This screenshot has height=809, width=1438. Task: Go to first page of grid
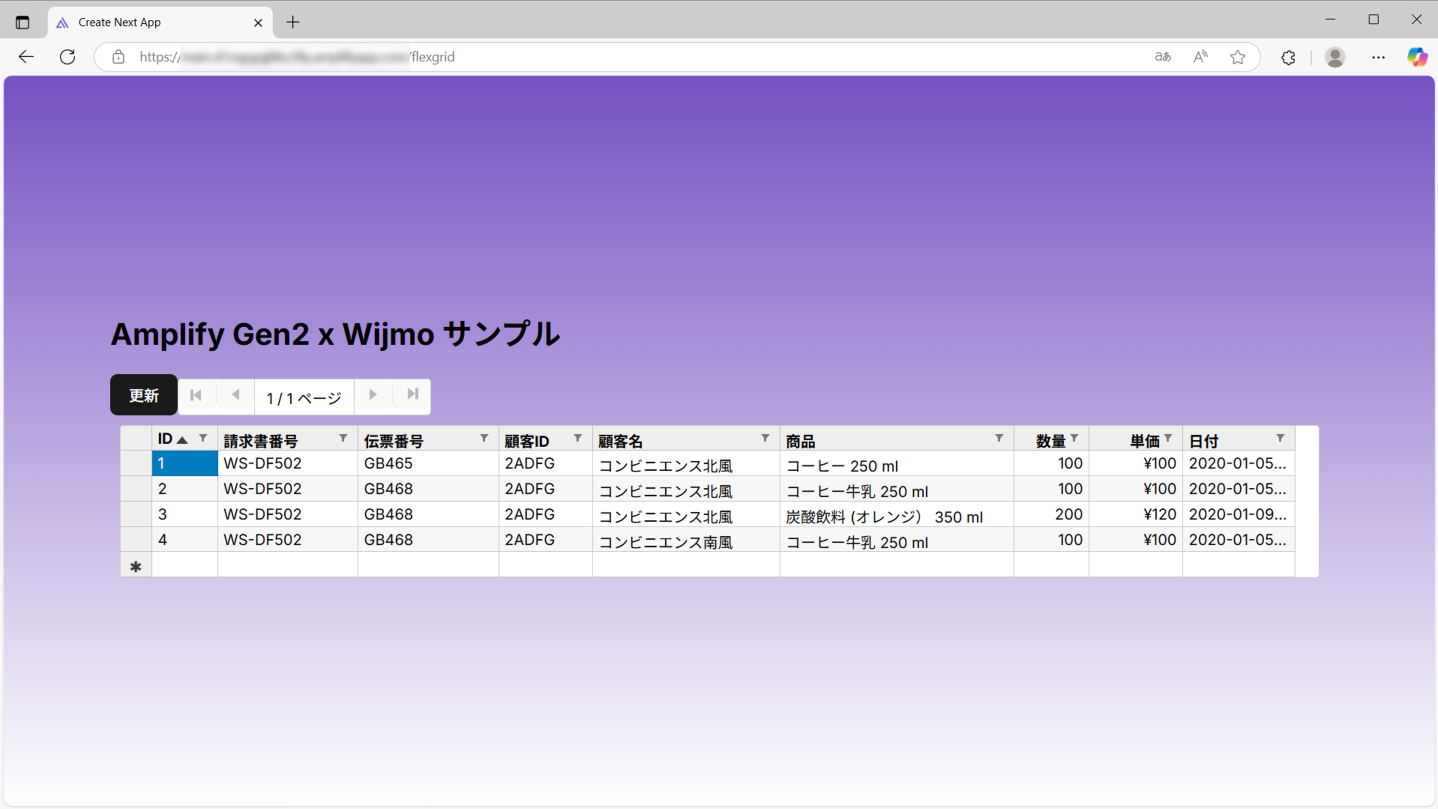pos(196,396)
